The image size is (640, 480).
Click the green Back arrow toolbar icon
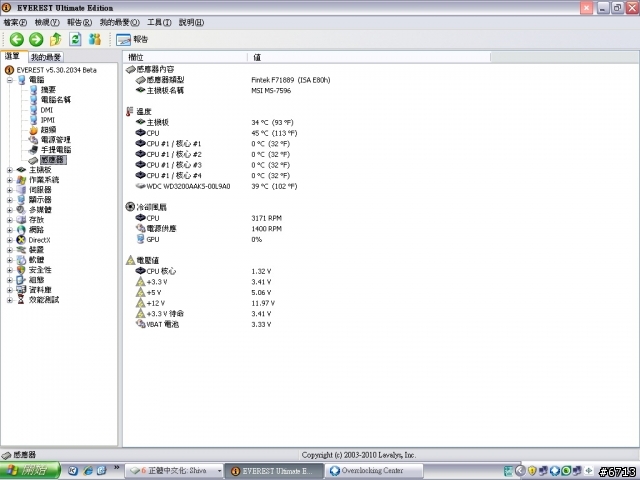(x=17, y=40)
